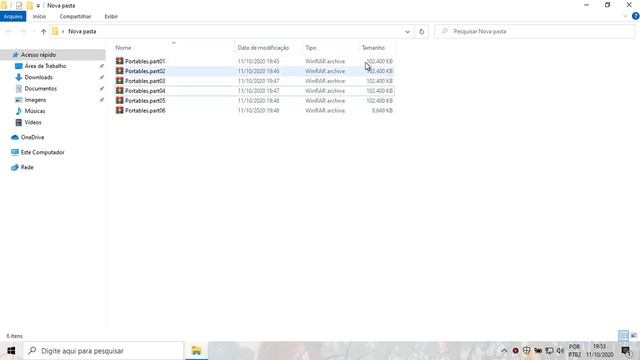Click the 19:45 modification date of Portables.part01
The height and width of the screenshot is (360, 640).
pos(258,61)
